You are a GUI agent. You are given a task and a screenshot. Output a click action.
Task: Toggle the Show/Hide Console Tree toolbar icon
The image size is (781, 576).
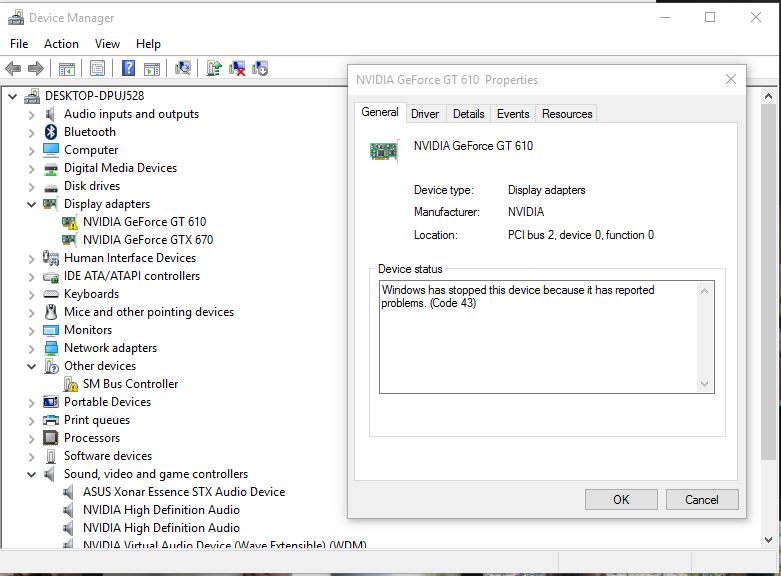click(67, 69)
